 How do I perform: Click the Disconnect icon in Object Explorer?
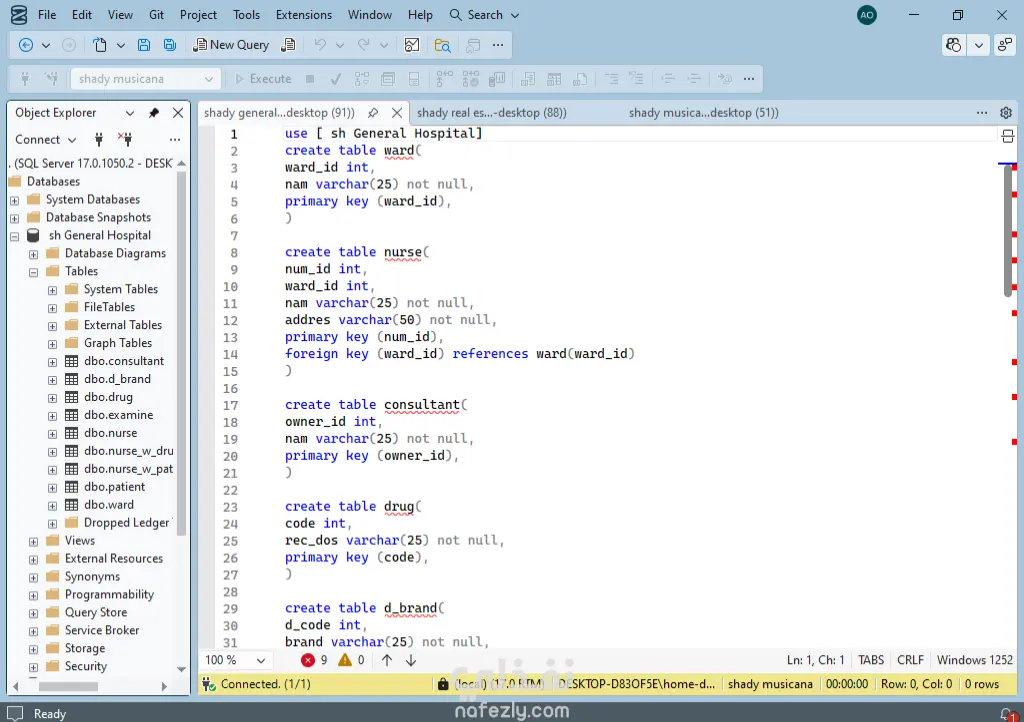[125, 140]
